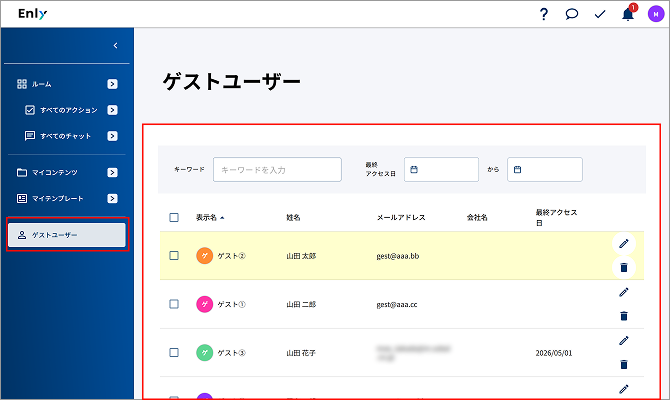The image size is (670, 400).
Task: Click the メールアドレス column header
Action: (x=401, y=218)
